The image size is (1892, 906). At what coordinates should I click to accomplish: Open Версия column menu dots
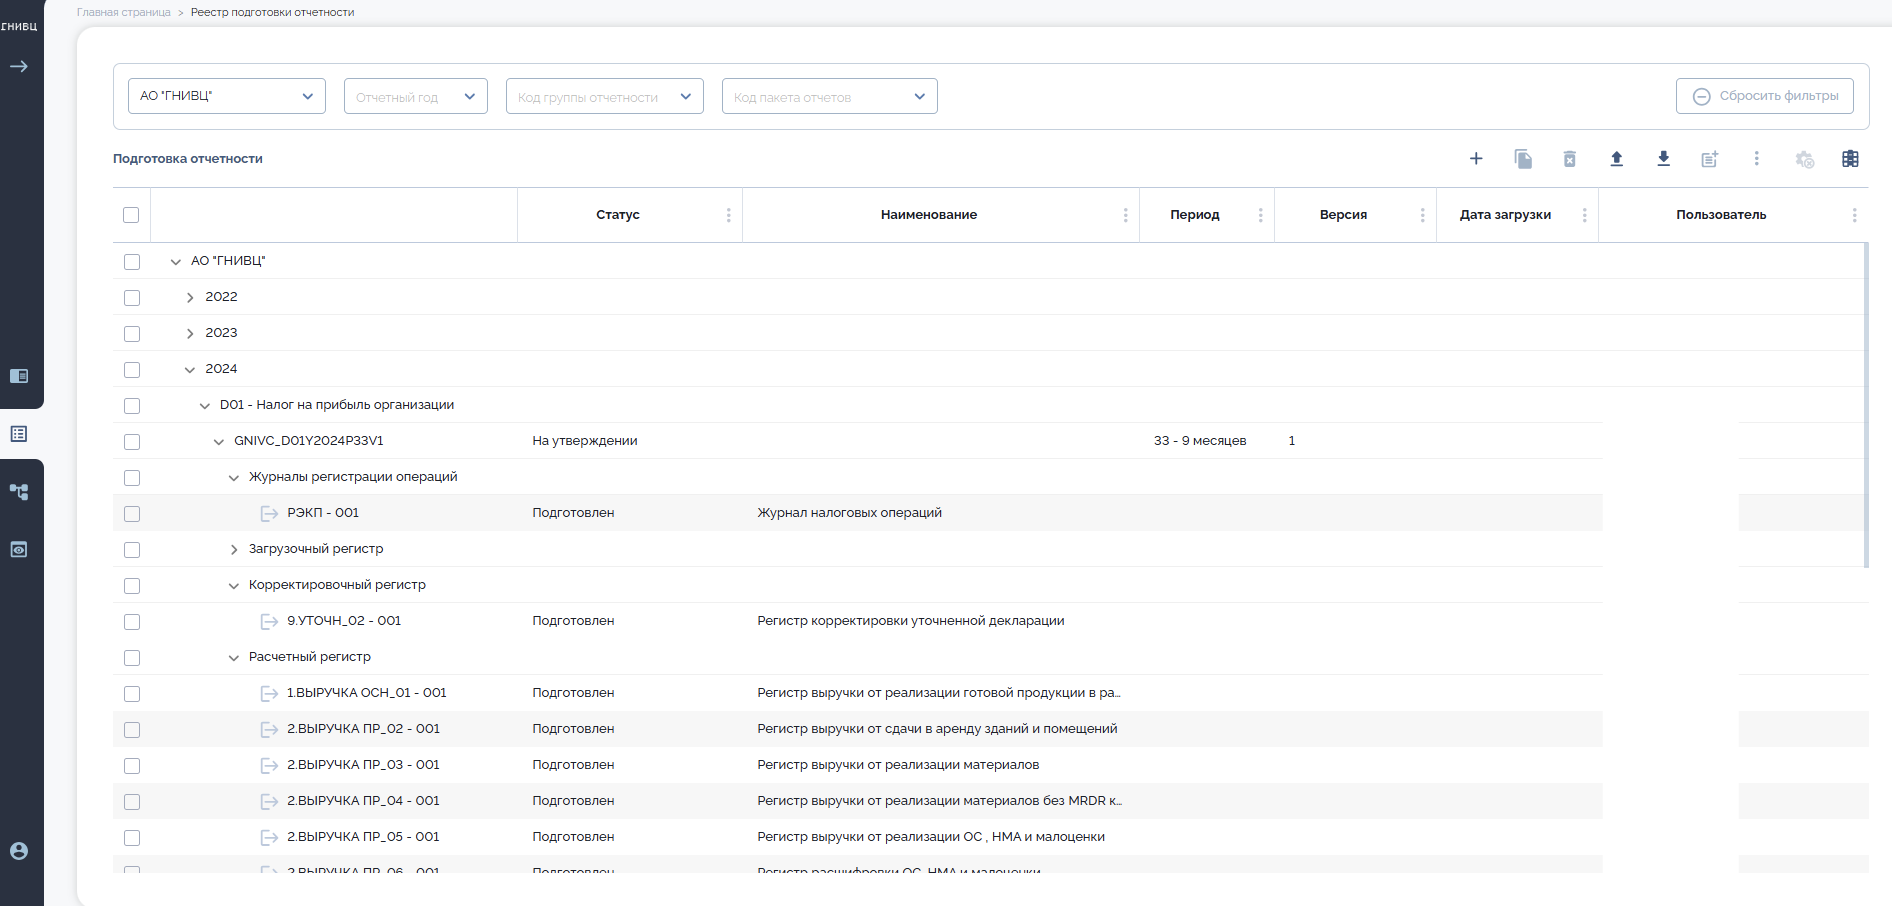(1423, 215)
